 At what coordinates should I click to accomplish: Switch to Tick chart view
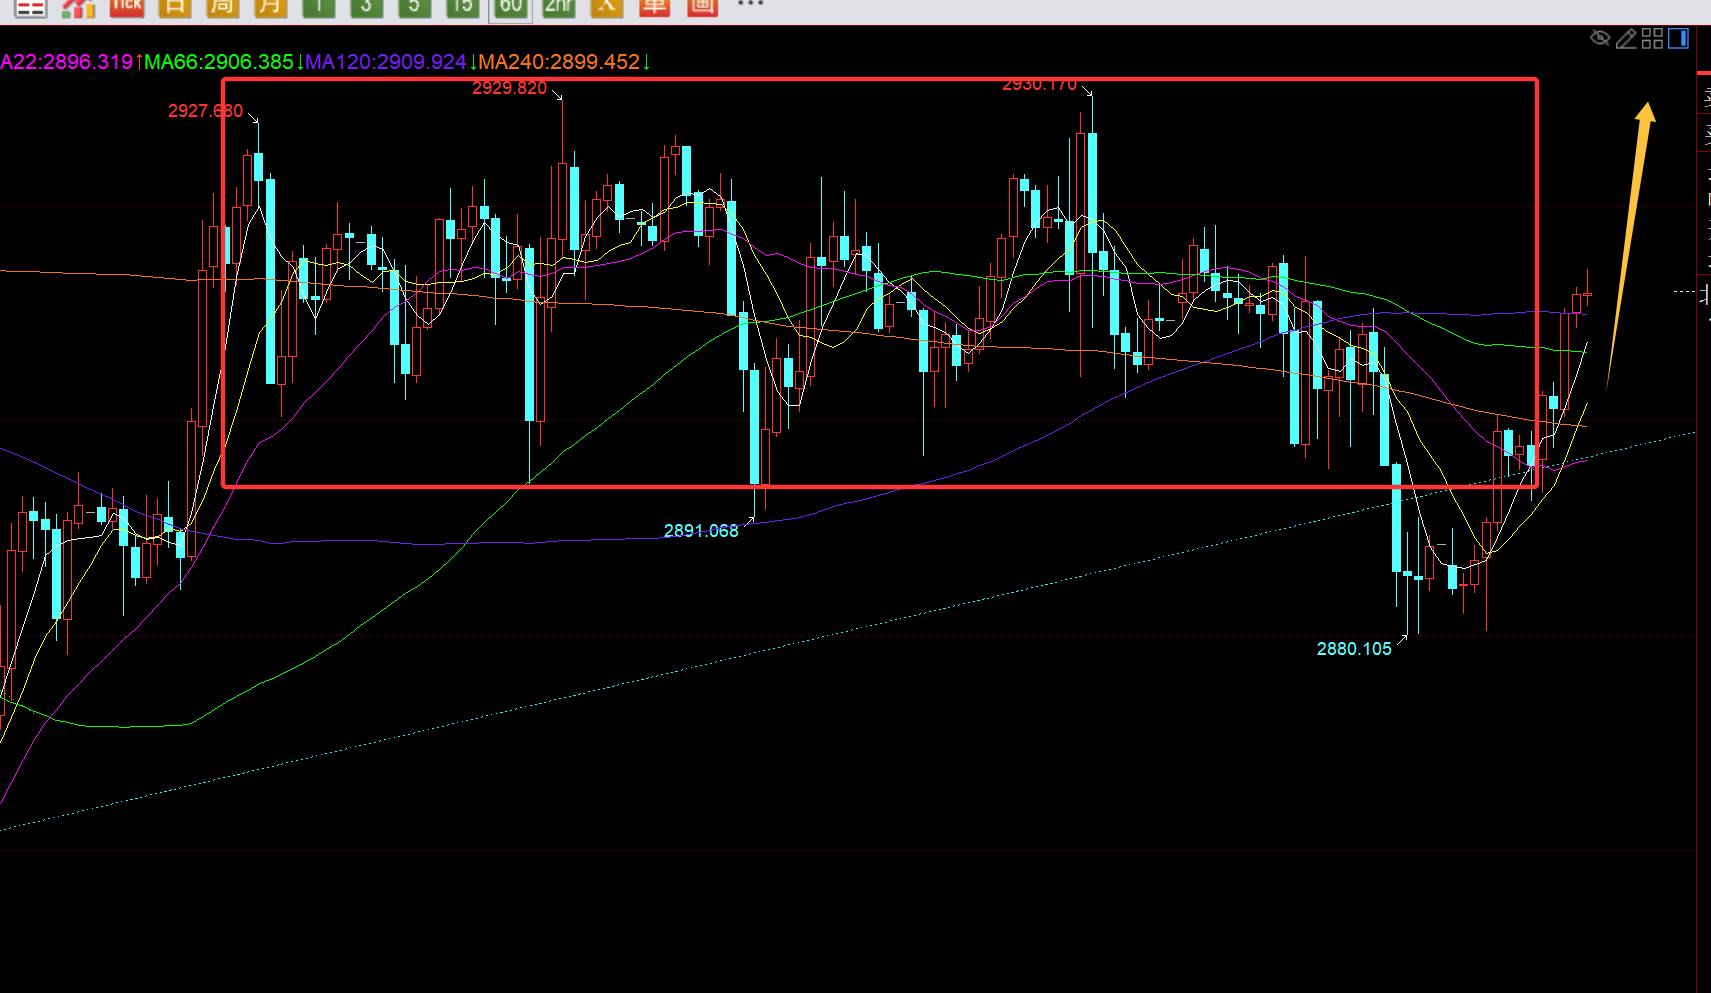point(126,7)
